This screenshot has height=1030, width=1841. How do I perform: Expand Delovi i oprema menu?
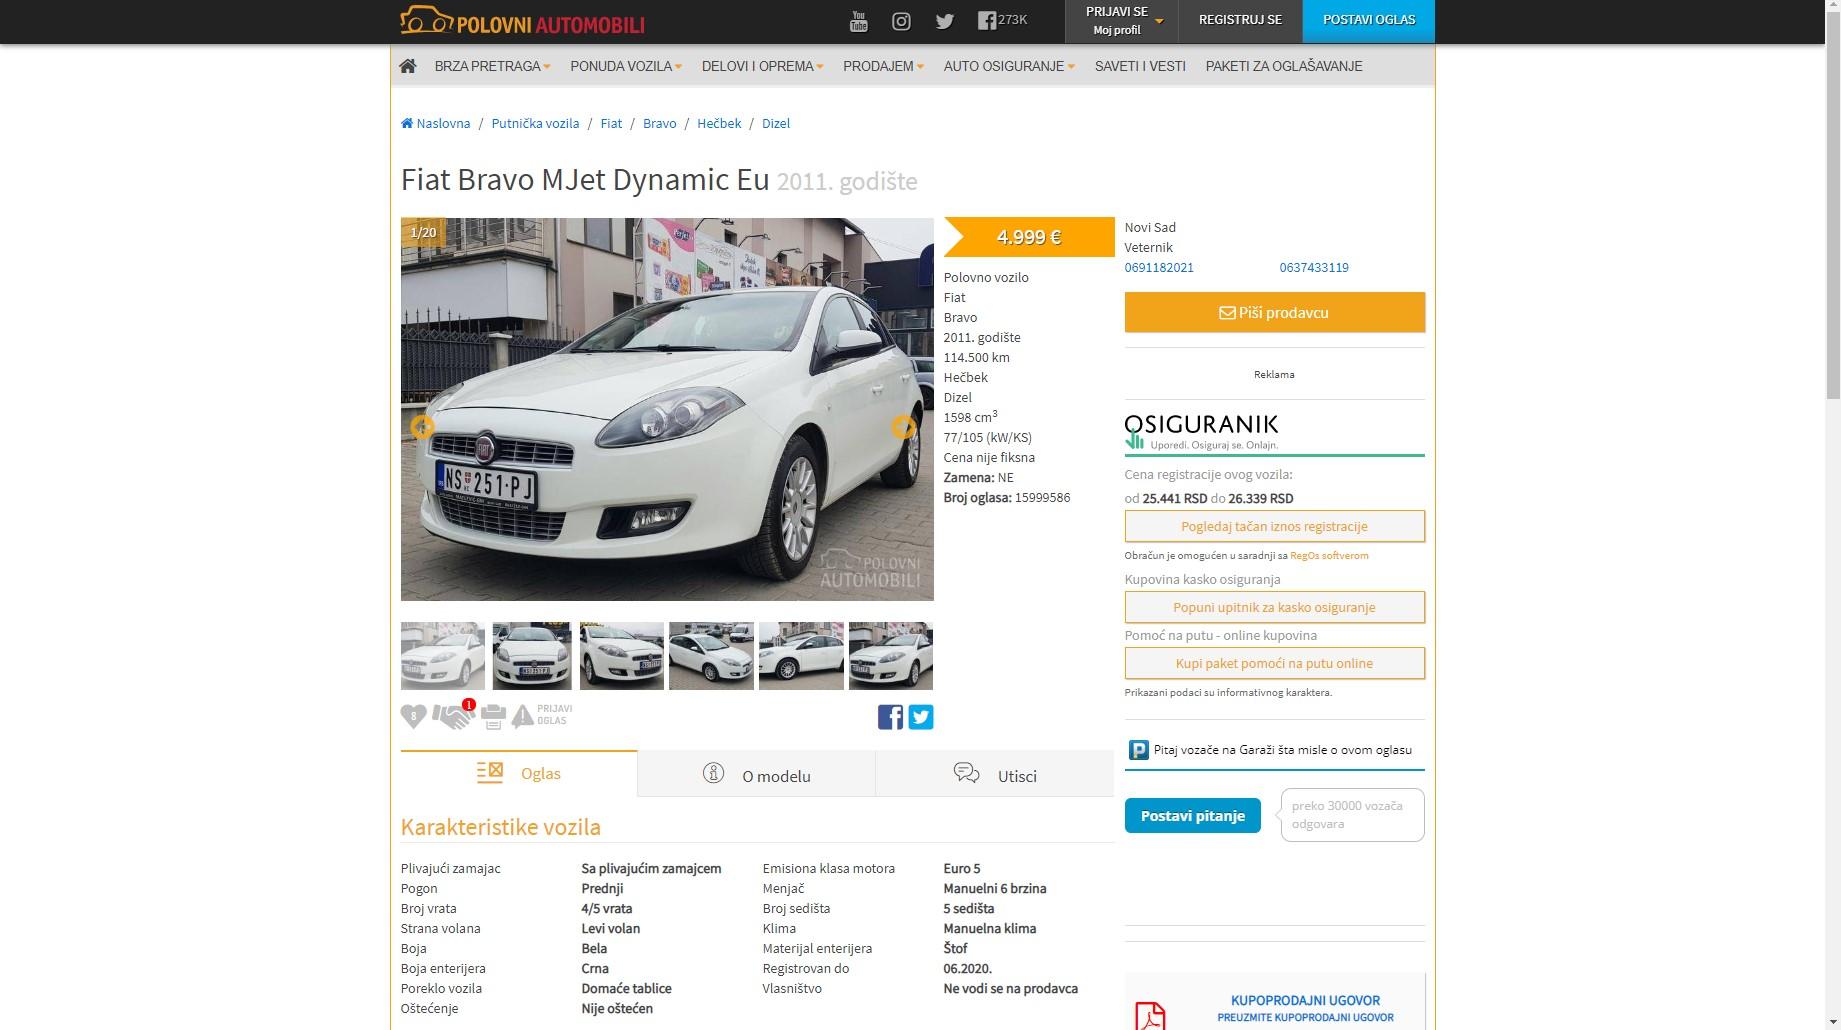762,66
